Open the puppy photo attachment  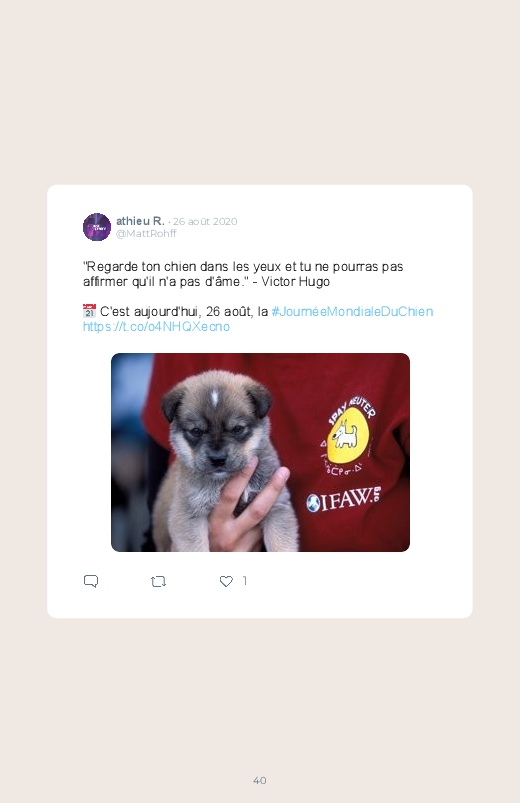click(260, 452)
